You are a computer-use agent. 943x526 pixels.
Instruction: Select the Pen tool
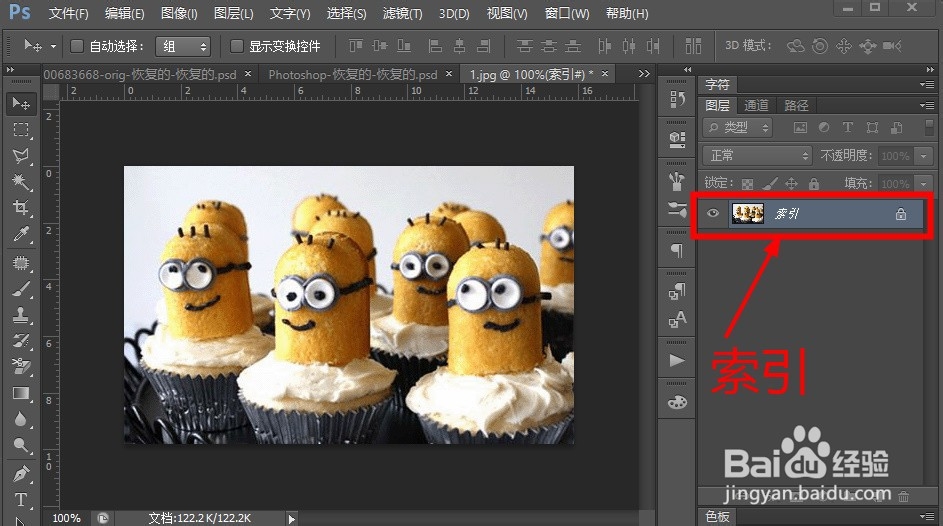[x=21, y=474]
